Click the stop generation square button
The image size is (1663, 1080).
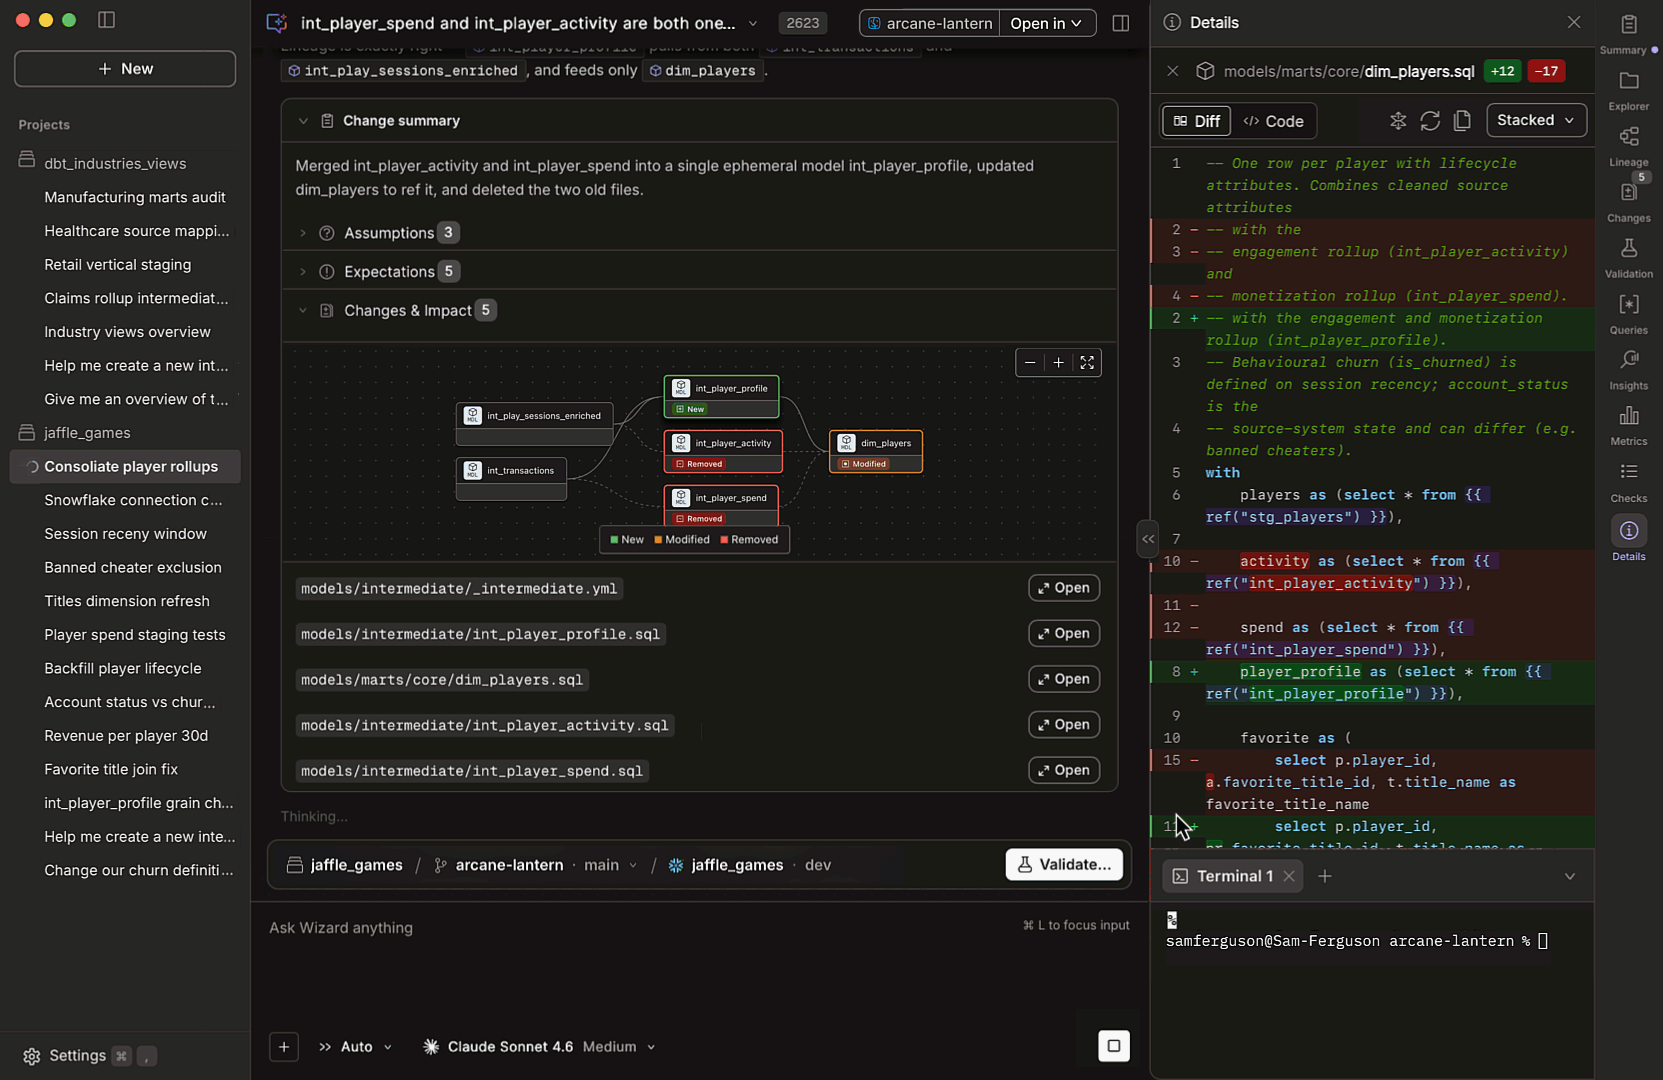click(1113, 1046)
